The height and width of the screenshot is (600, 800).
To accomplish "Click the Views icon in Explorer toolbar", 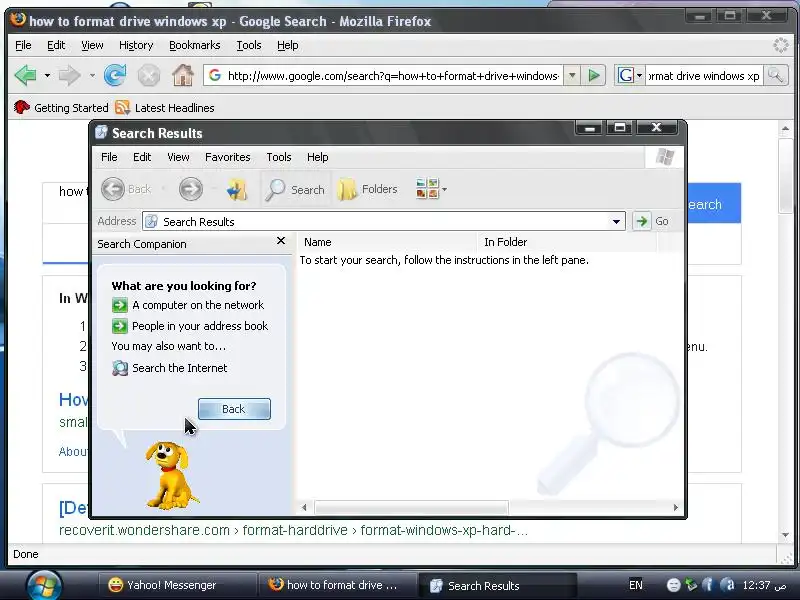I will 427,189.
